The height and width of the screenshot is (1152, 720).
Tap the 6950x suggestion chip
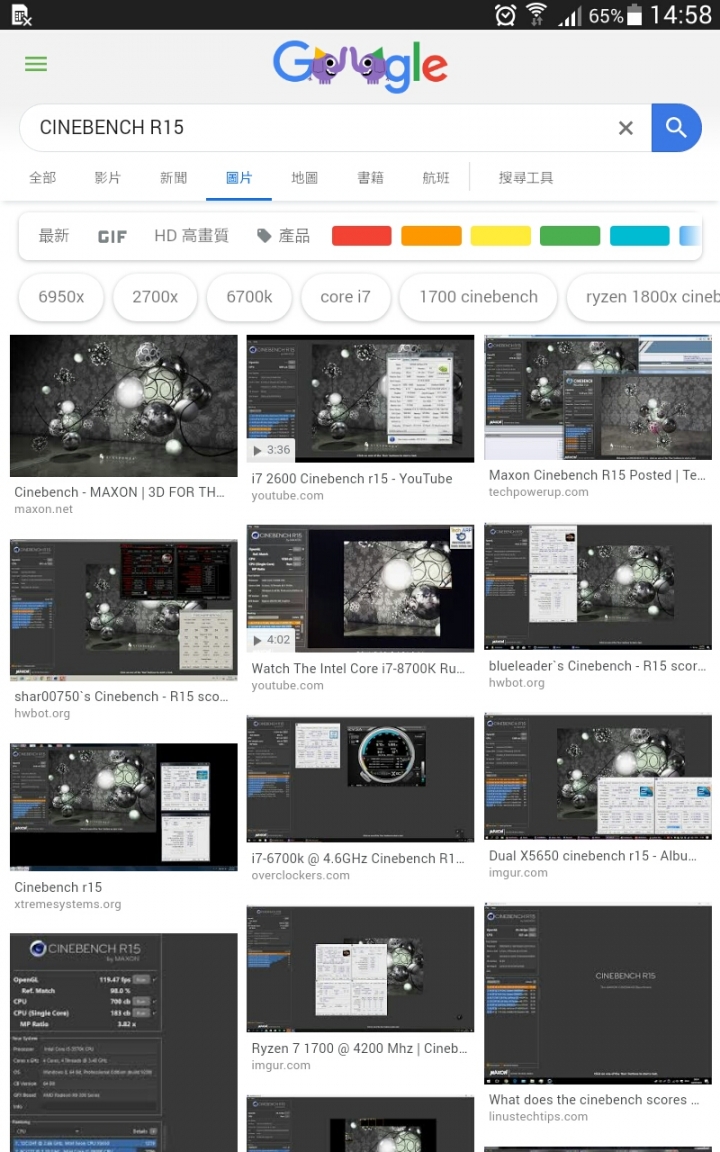61,297
